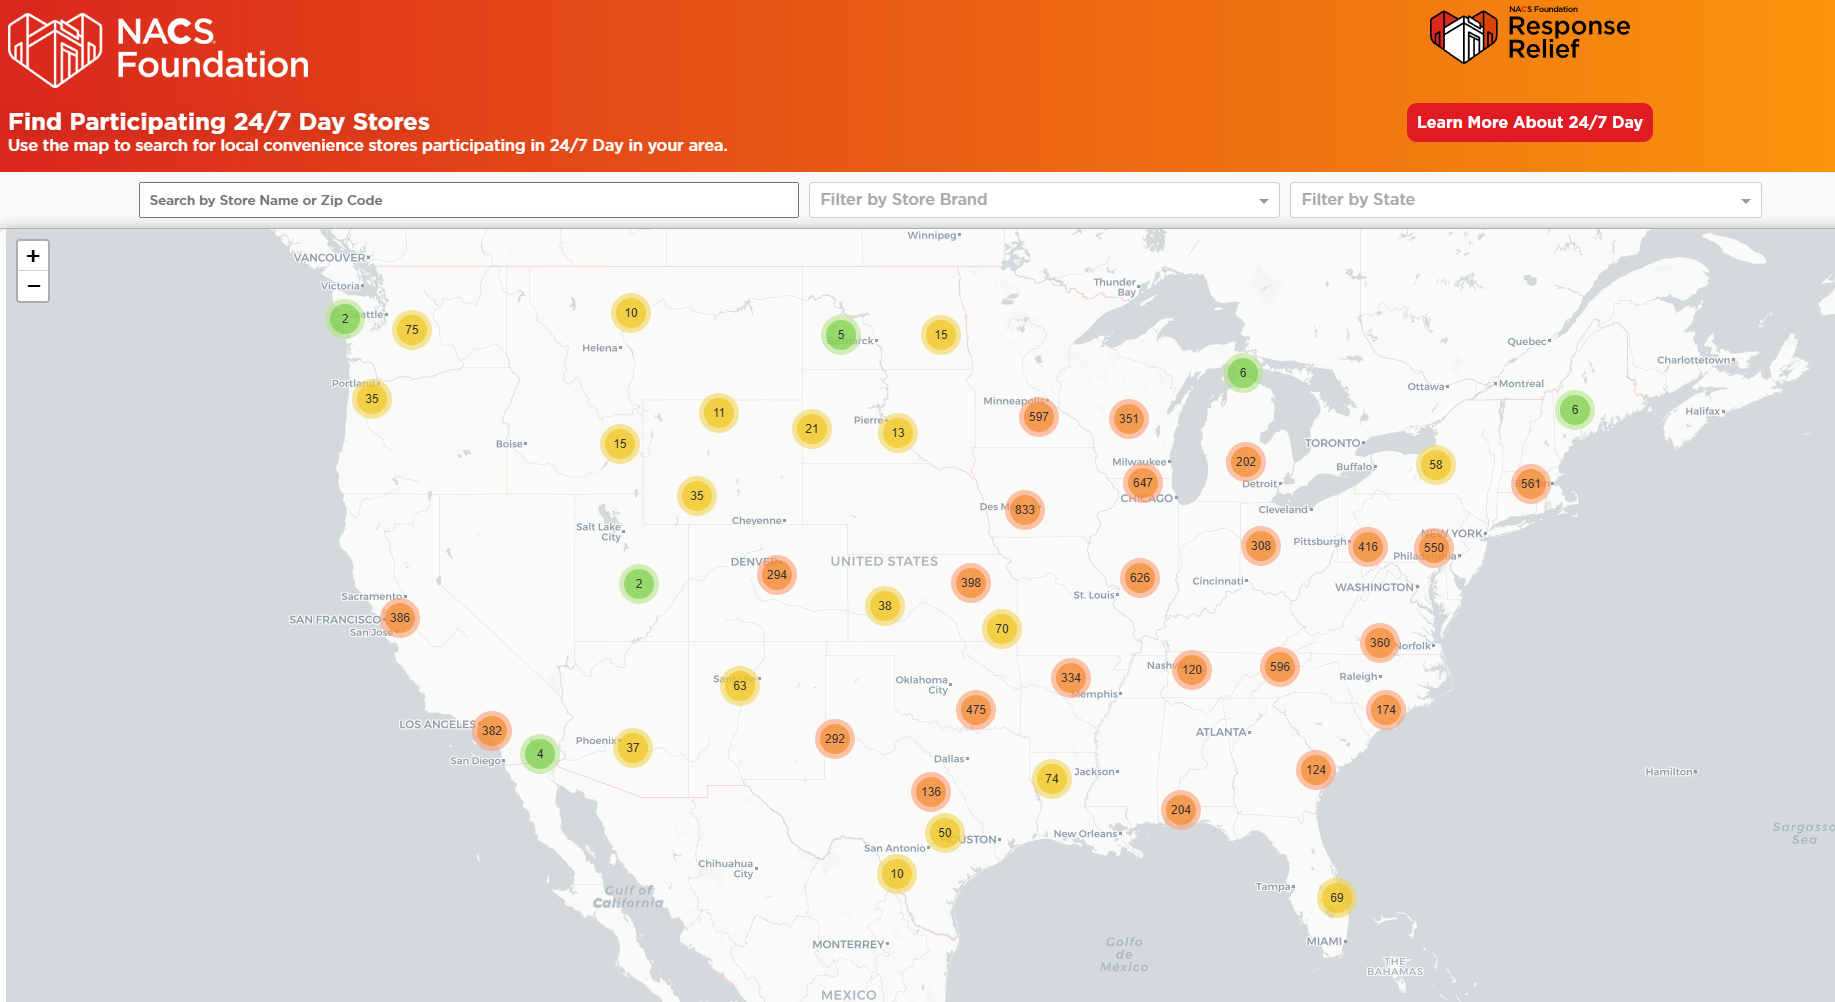Click the green 6 cluster in northern Michigan

click(1243, 373)
